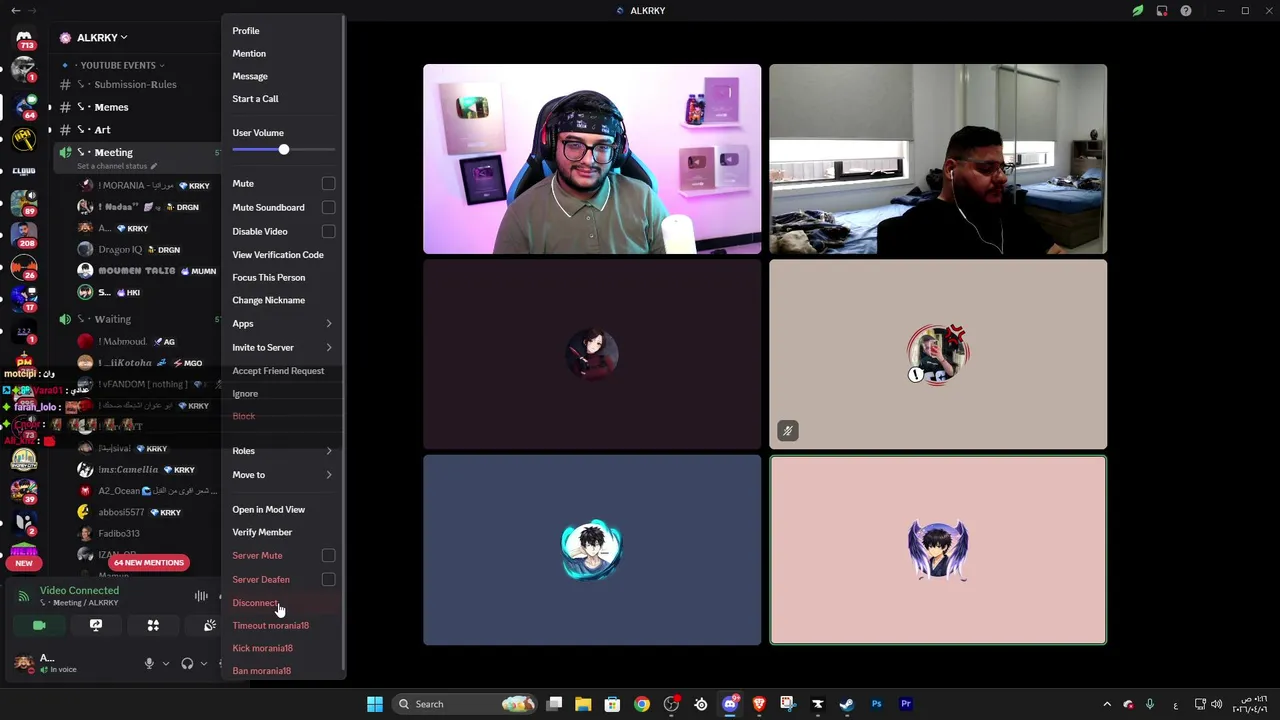Adjust the User Volume slider

point(284,150)
